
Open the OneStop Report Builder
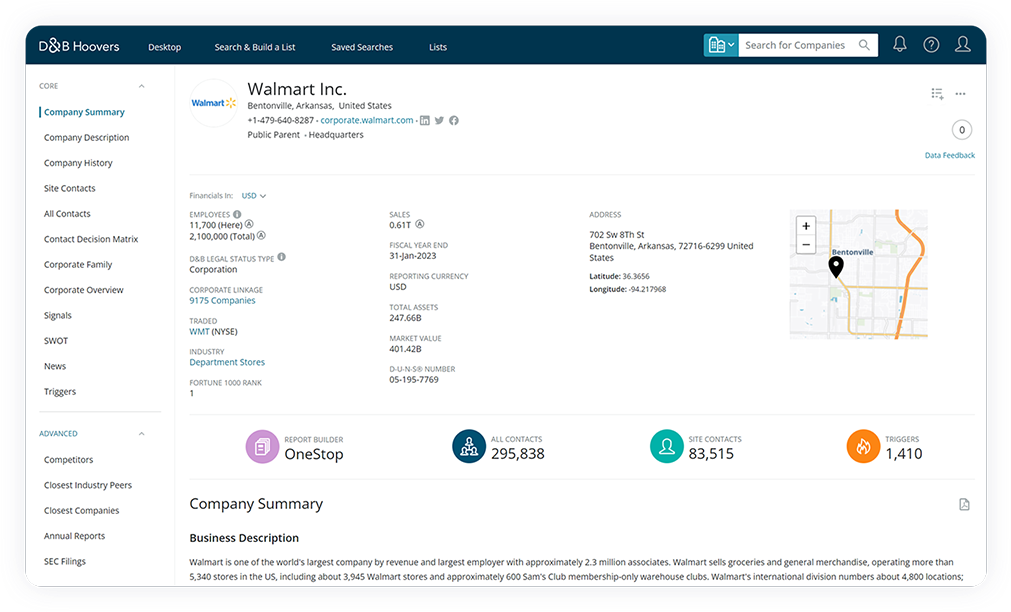click(x=263, y=447)
